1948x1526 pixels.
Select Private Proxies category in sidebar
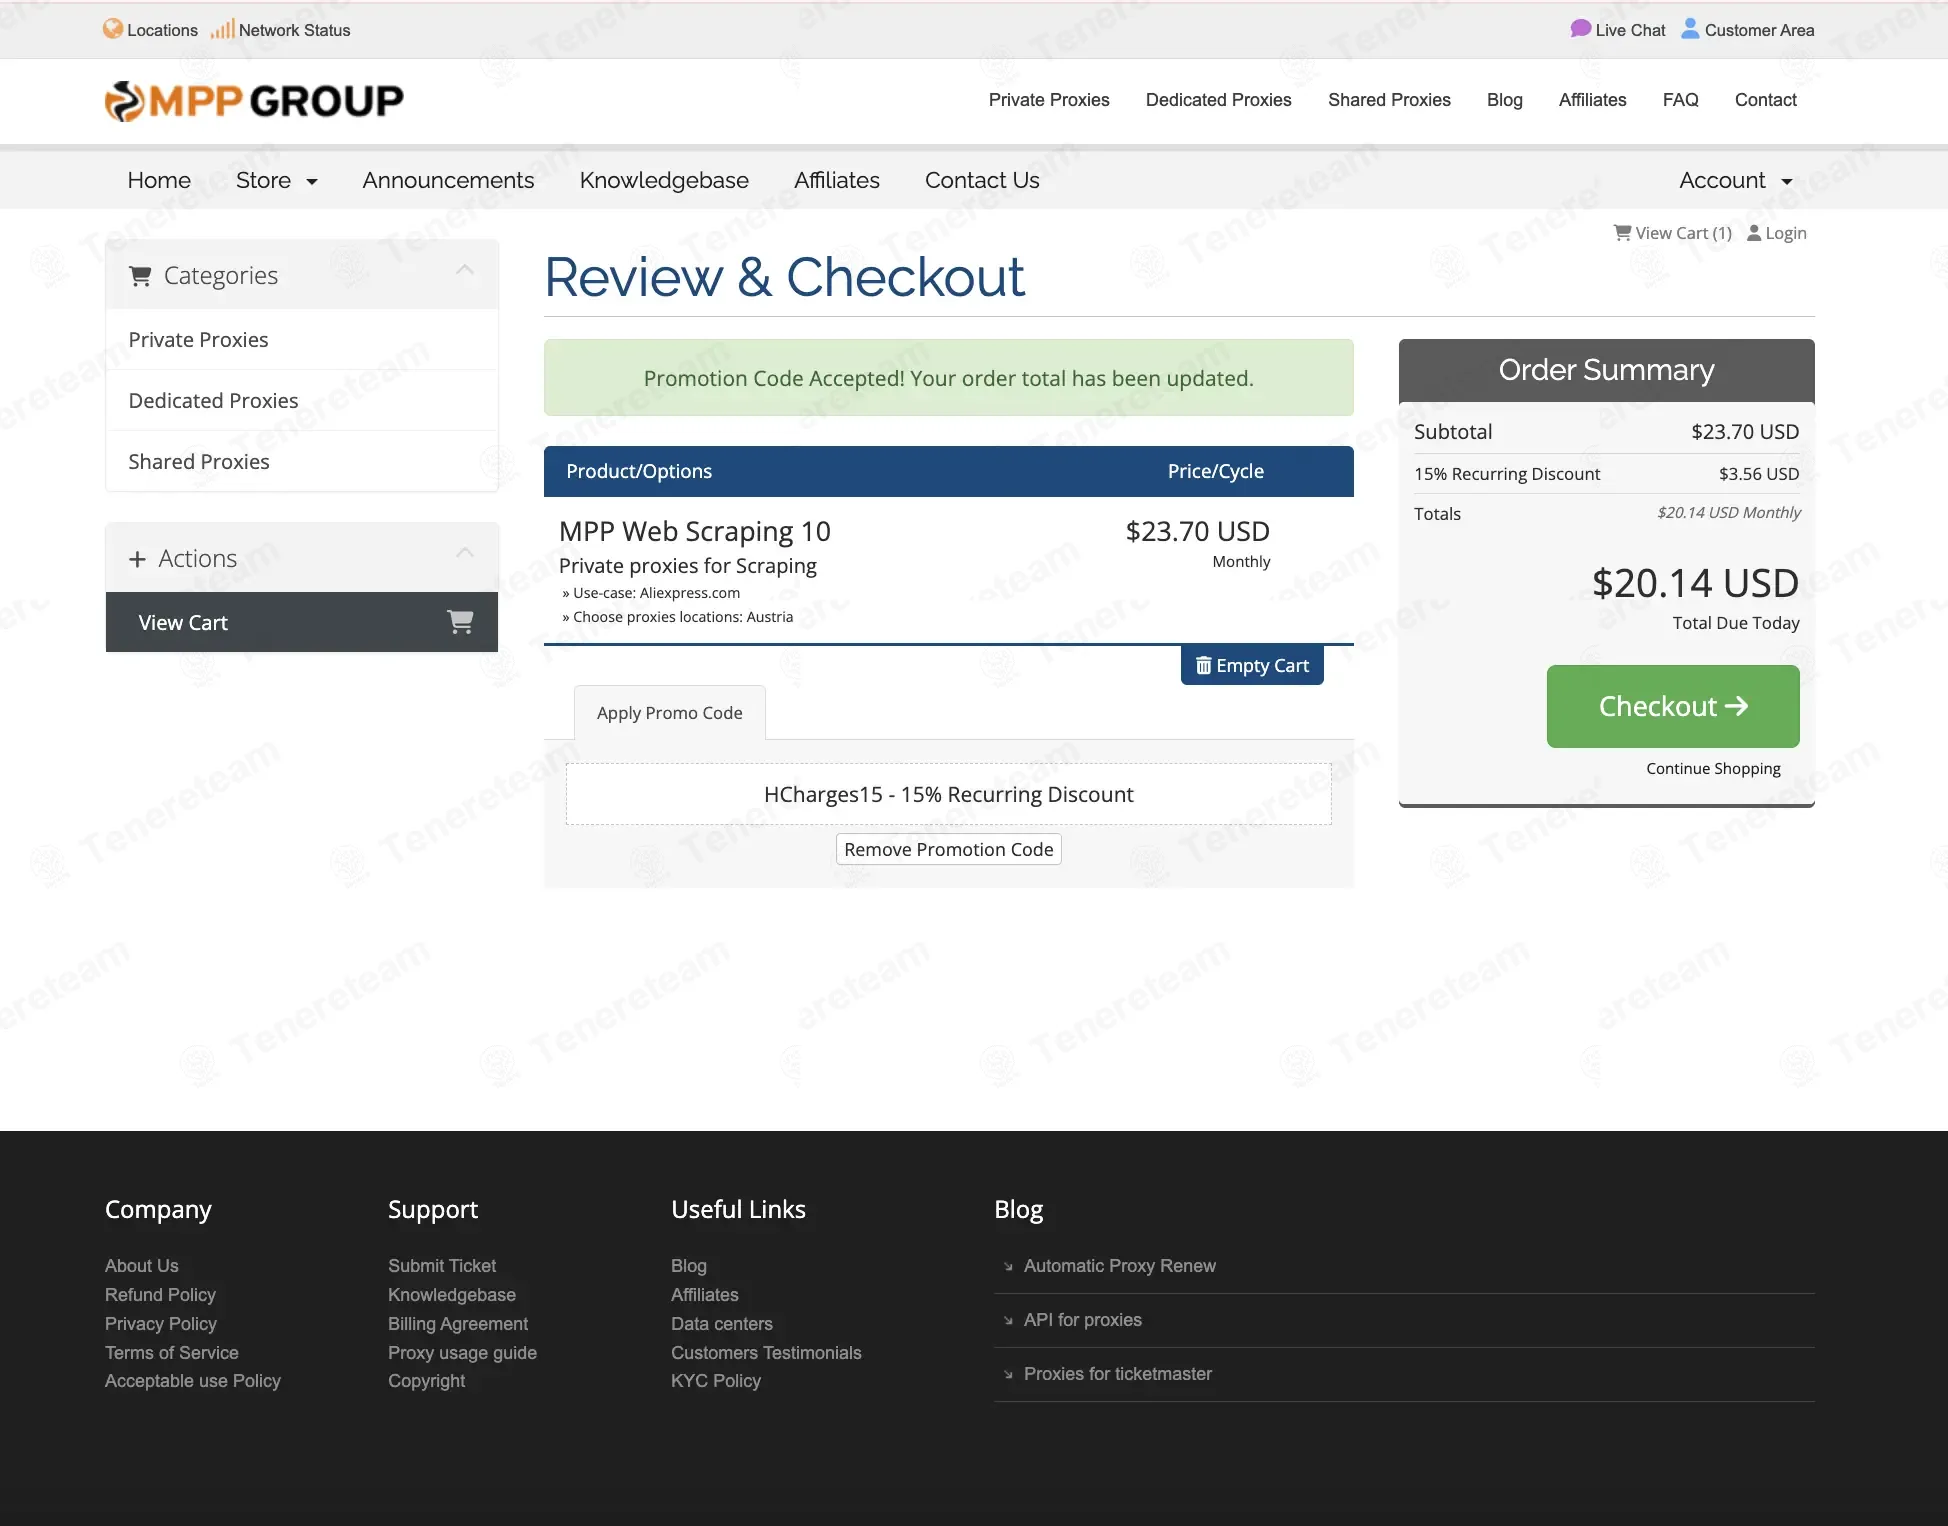[302, 340]
